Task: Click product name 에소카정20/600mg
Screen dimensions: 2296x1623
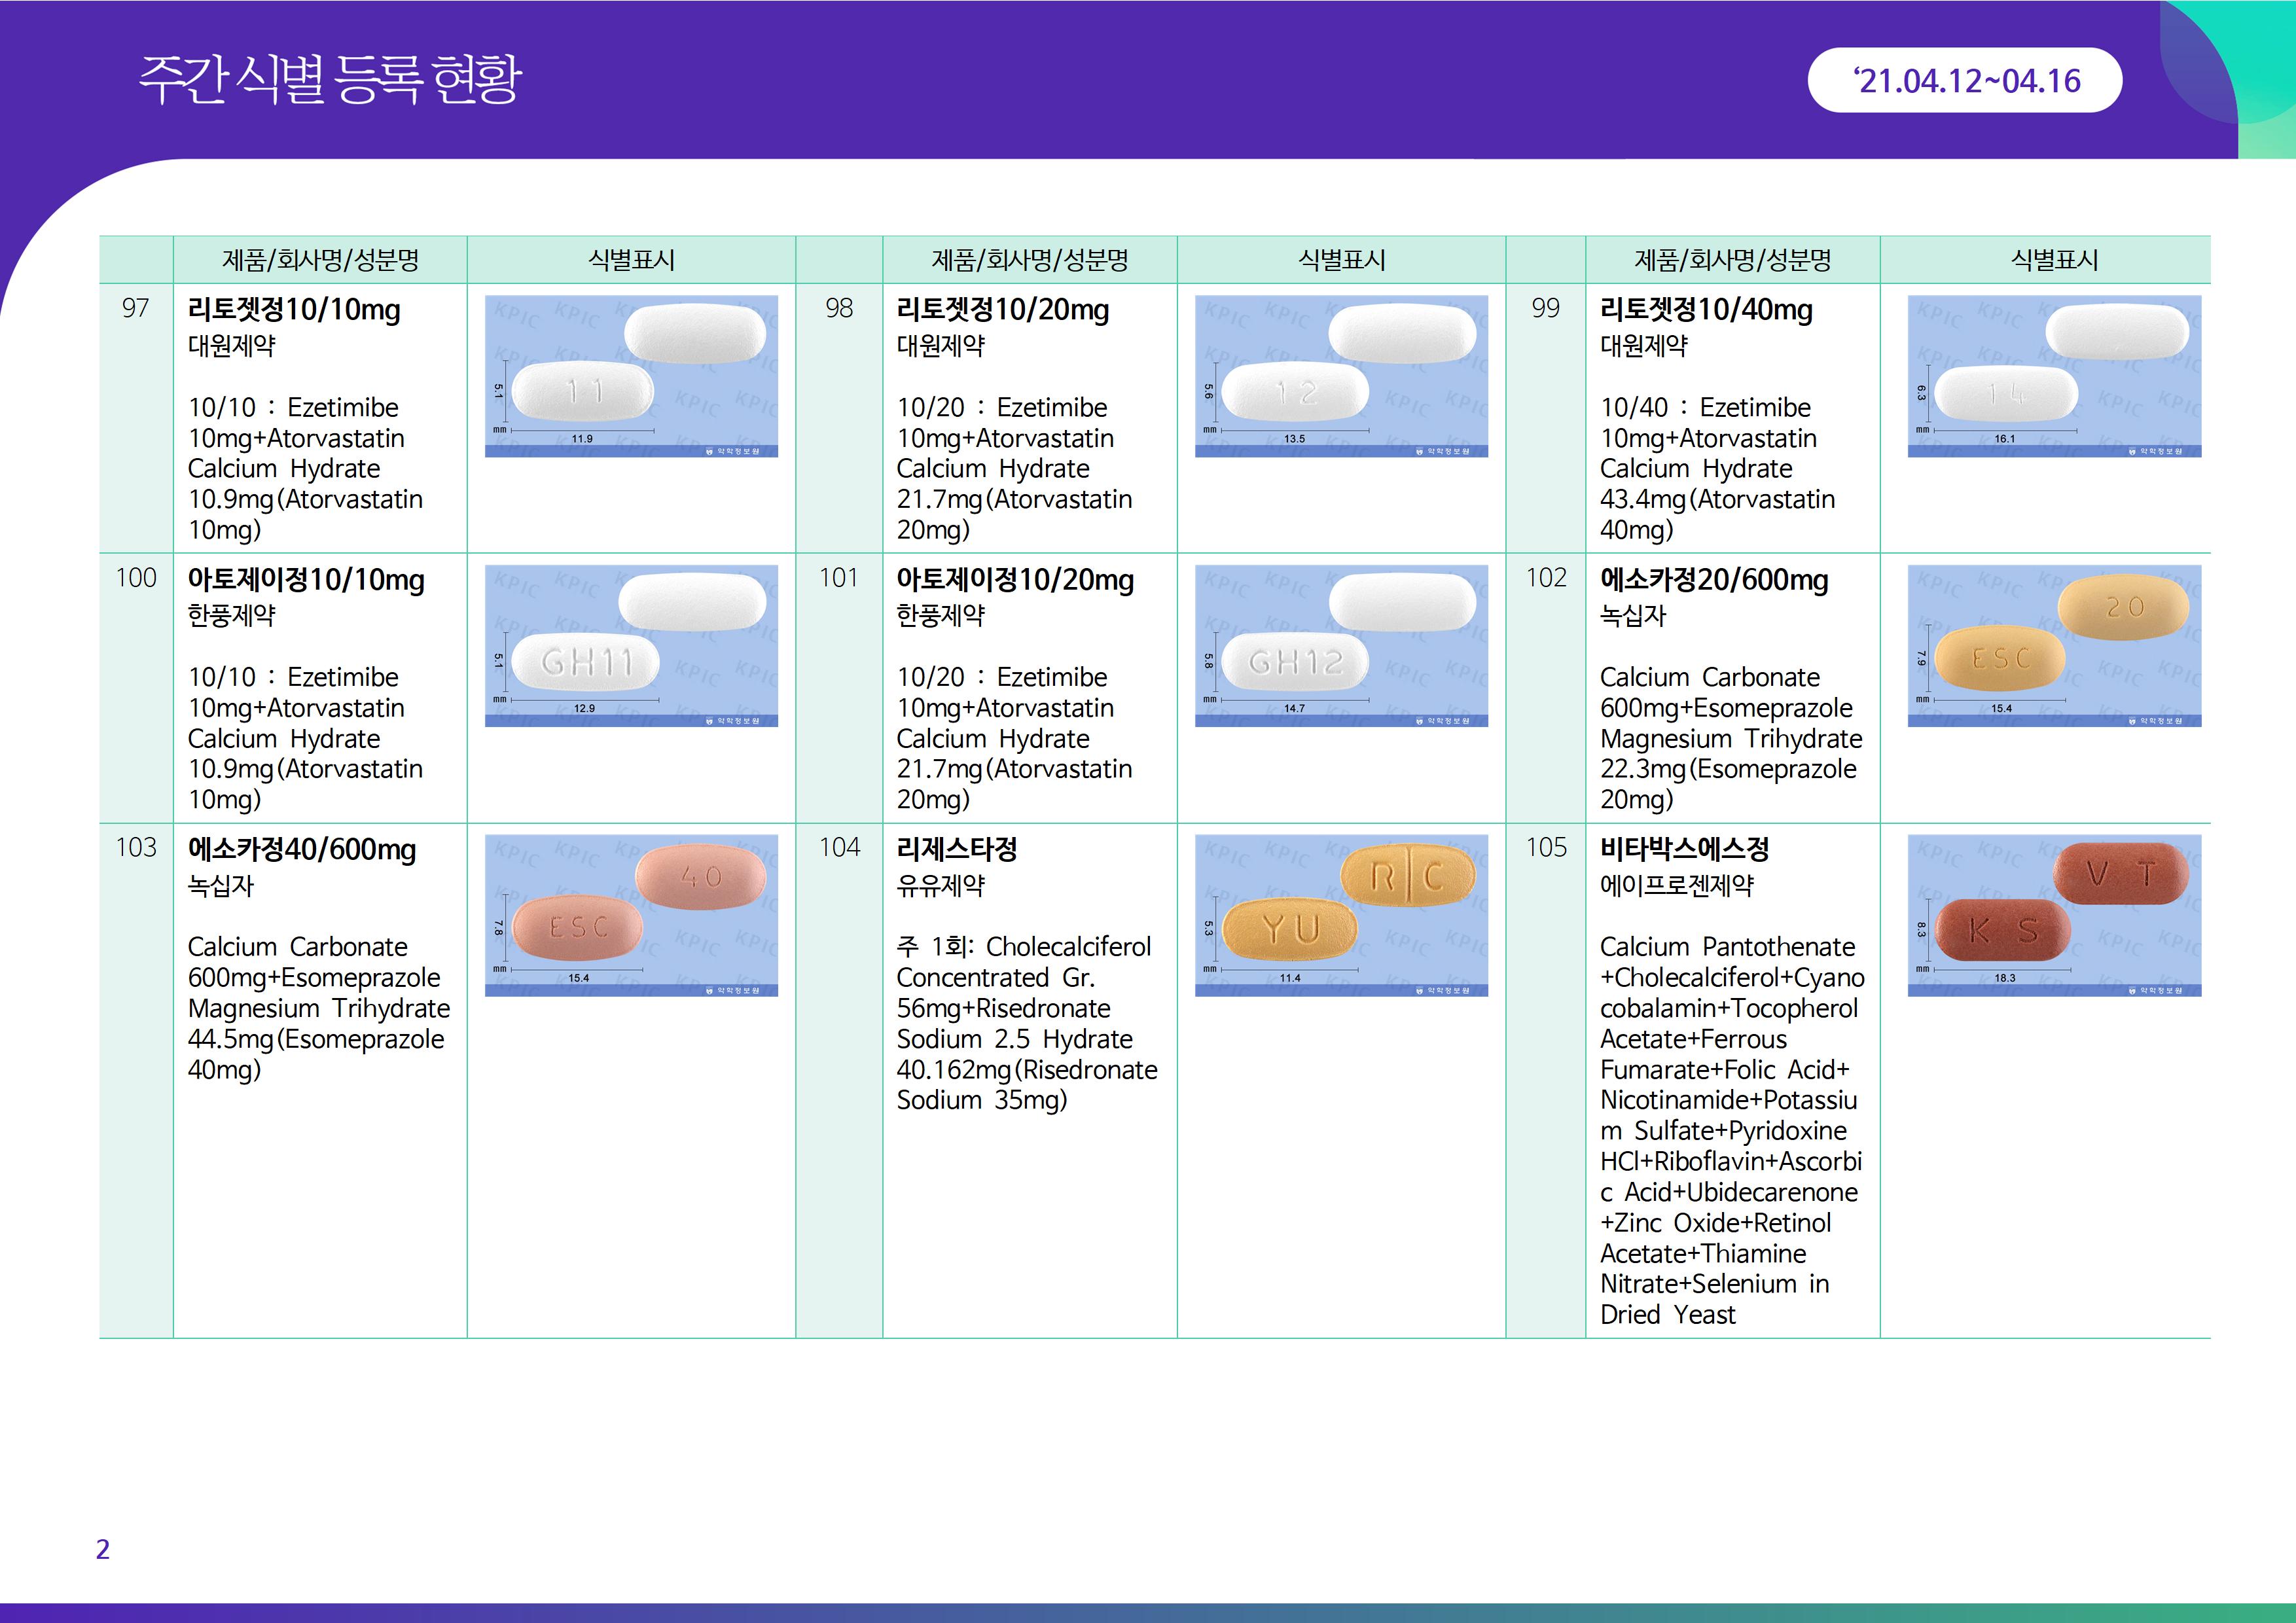Action: 1713,580
